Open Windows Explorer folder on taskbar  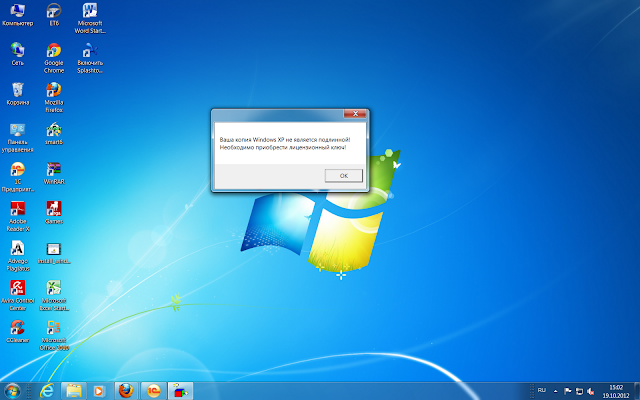(x=74, y=391)
